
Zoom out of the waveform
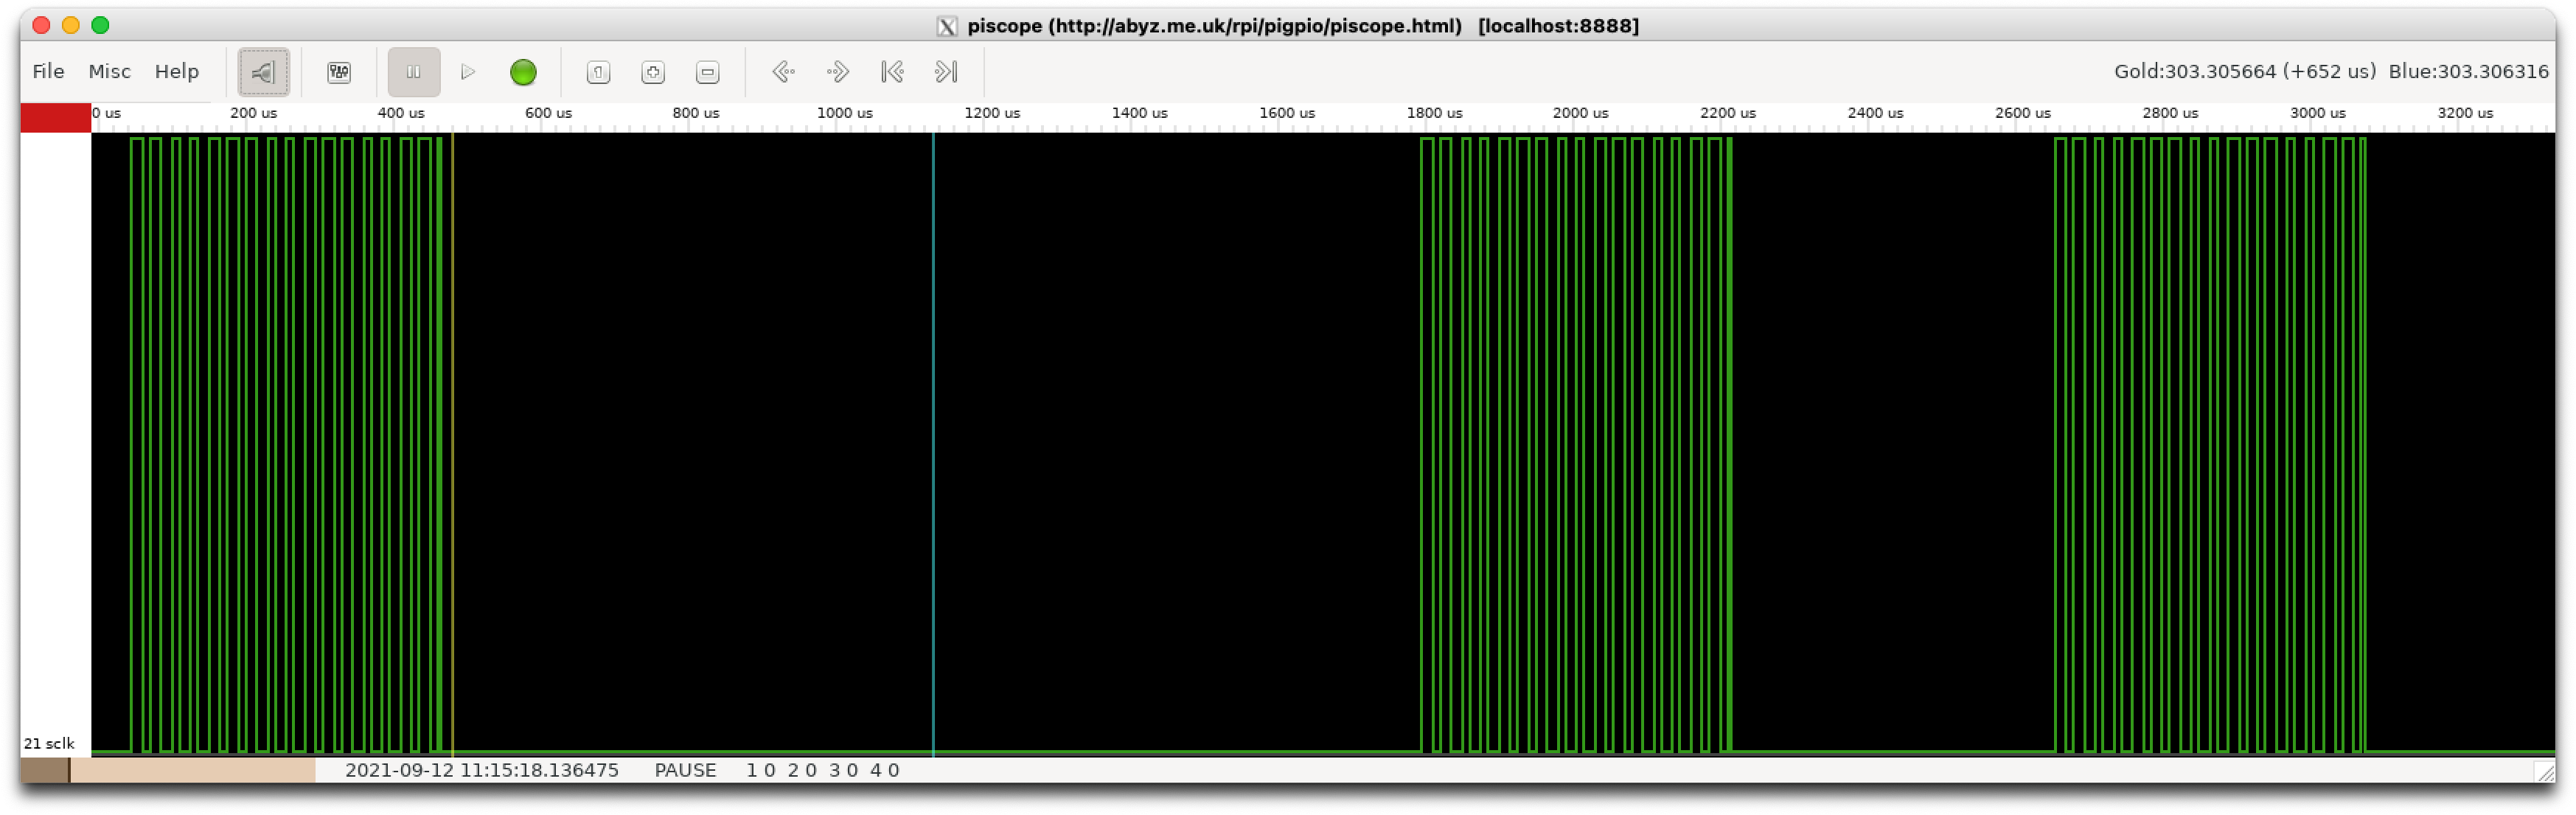point(707,72)
